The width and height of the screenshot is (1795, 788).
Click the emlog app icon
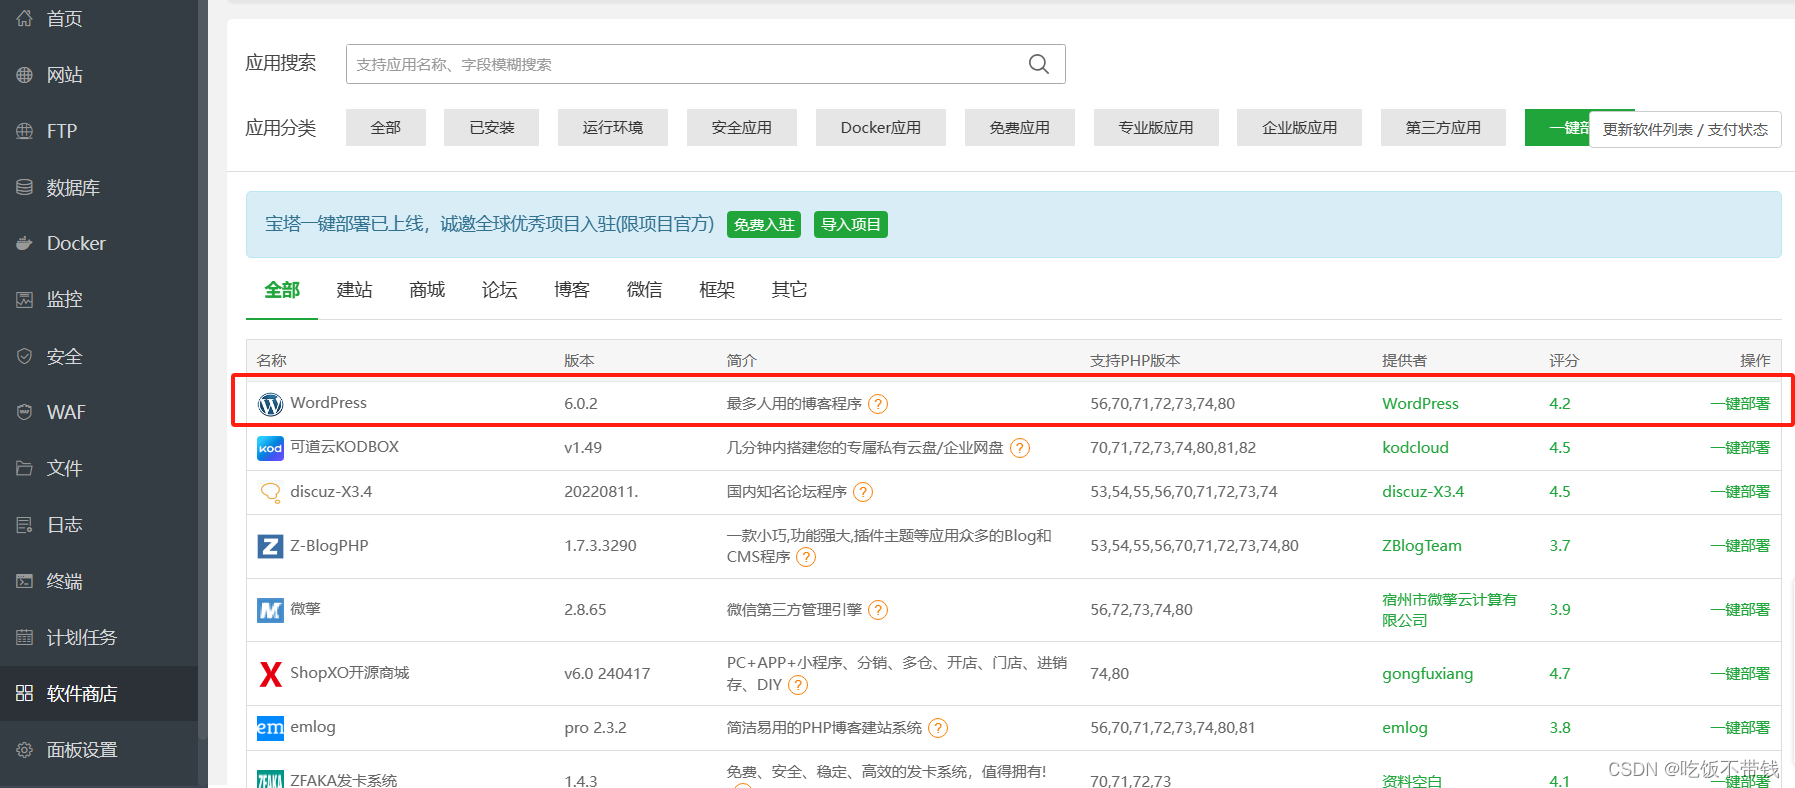270,728
